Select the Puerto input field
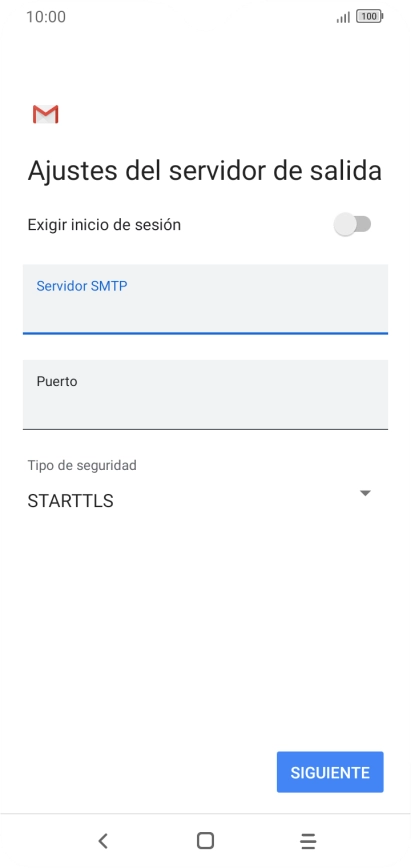 (206, 395)
